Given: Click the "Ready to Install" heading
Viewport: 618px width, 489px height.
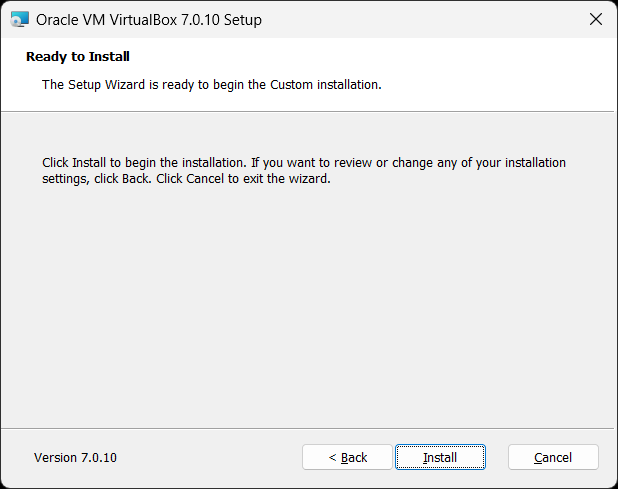Looking at the screenshot, I should coord(78,57).
